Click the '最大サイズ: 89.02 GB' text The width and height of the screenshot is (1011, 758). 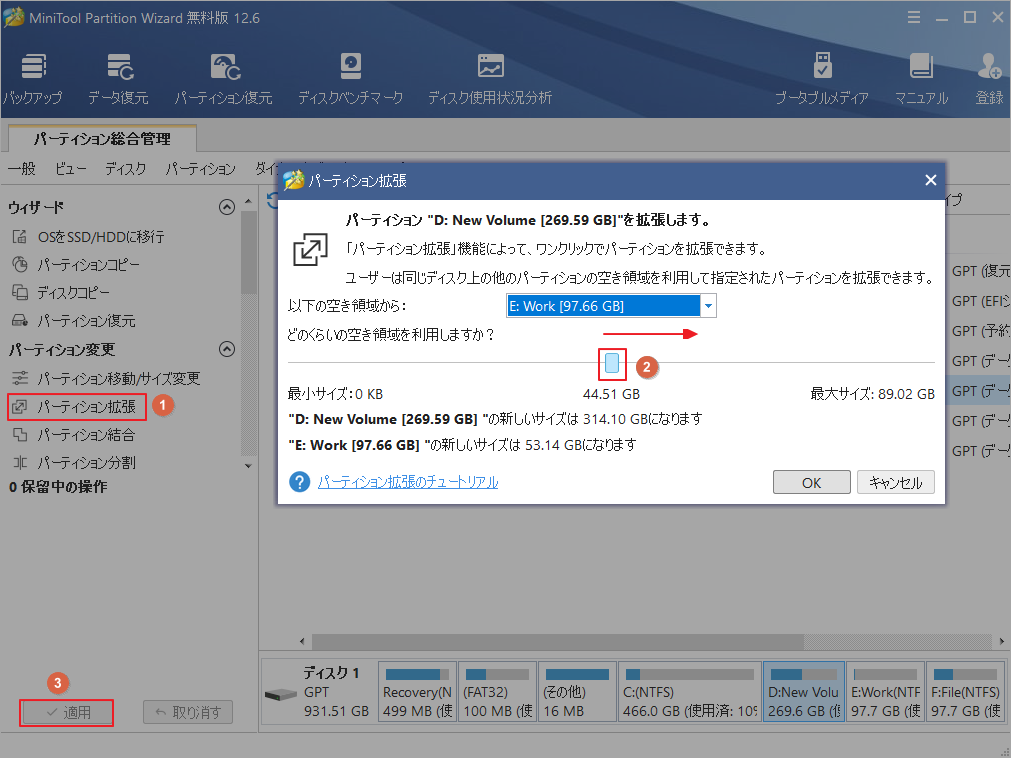click(872, 394)
